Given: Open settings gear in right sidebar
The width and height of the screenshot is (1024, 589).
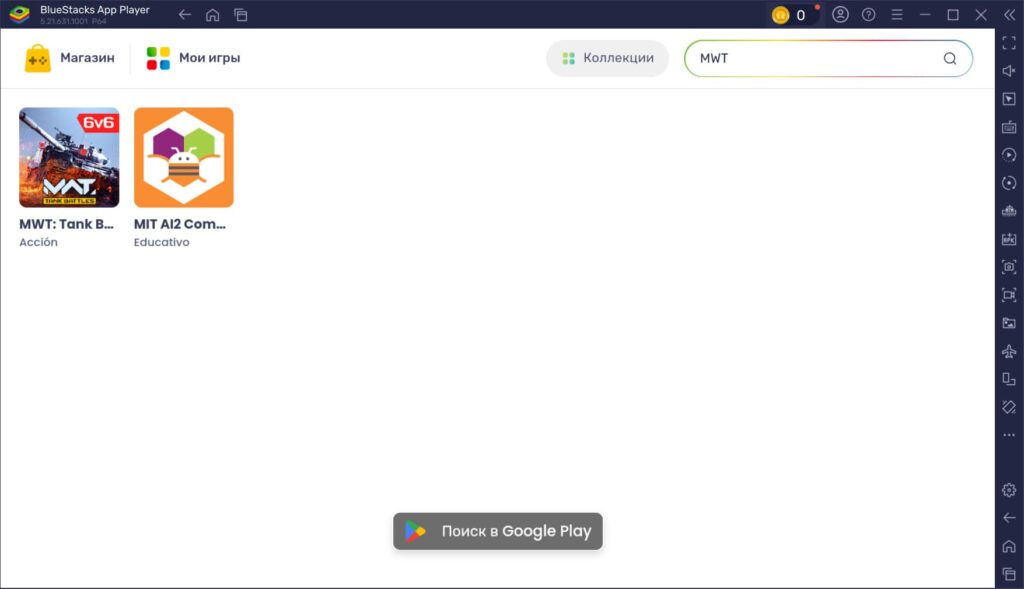Looking at the screenshot, I should 1009,490.
